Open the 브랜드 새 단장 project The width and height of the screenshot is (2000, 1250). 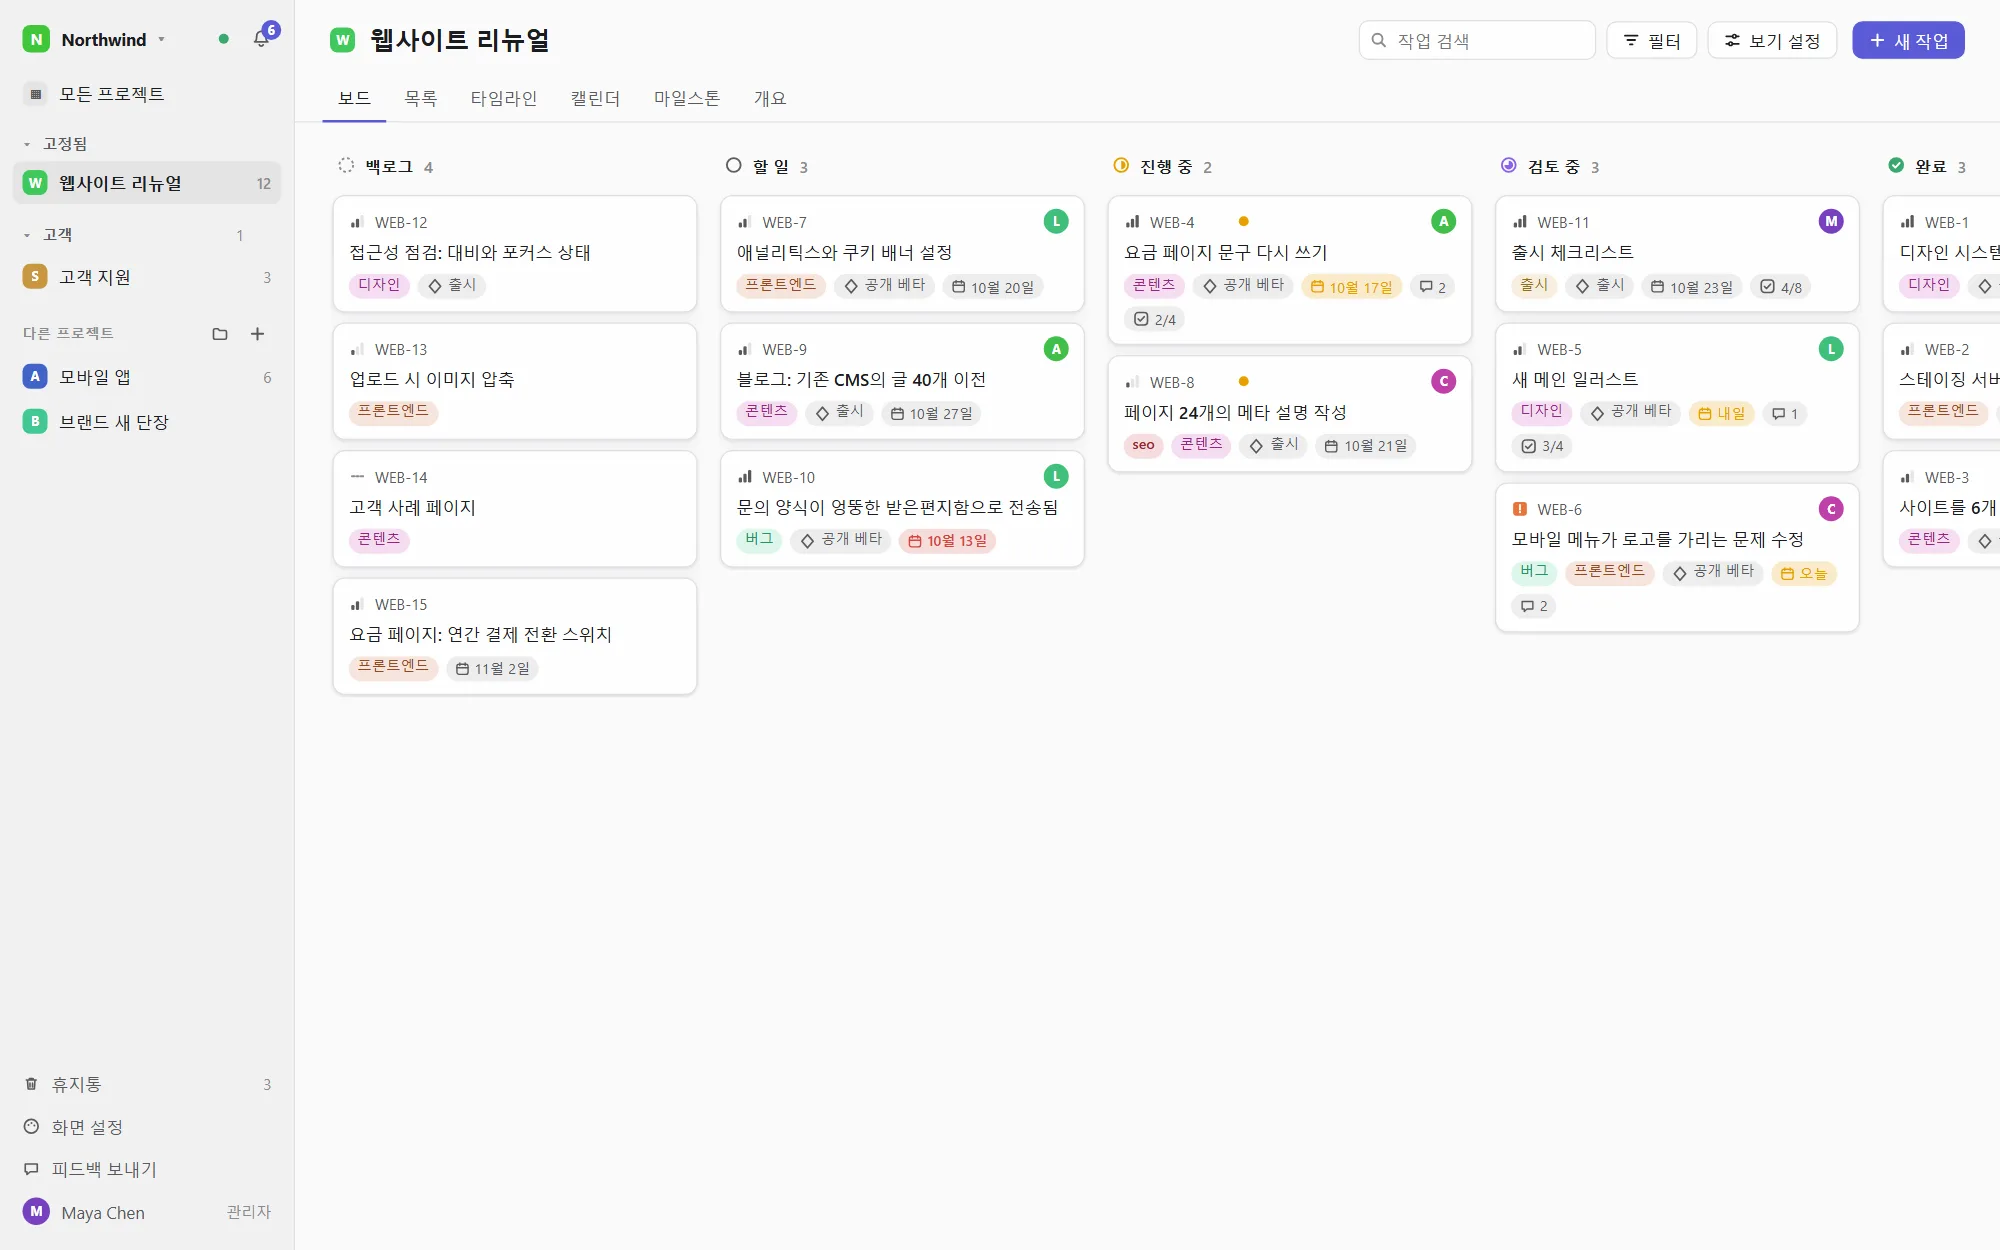point(147,422)
